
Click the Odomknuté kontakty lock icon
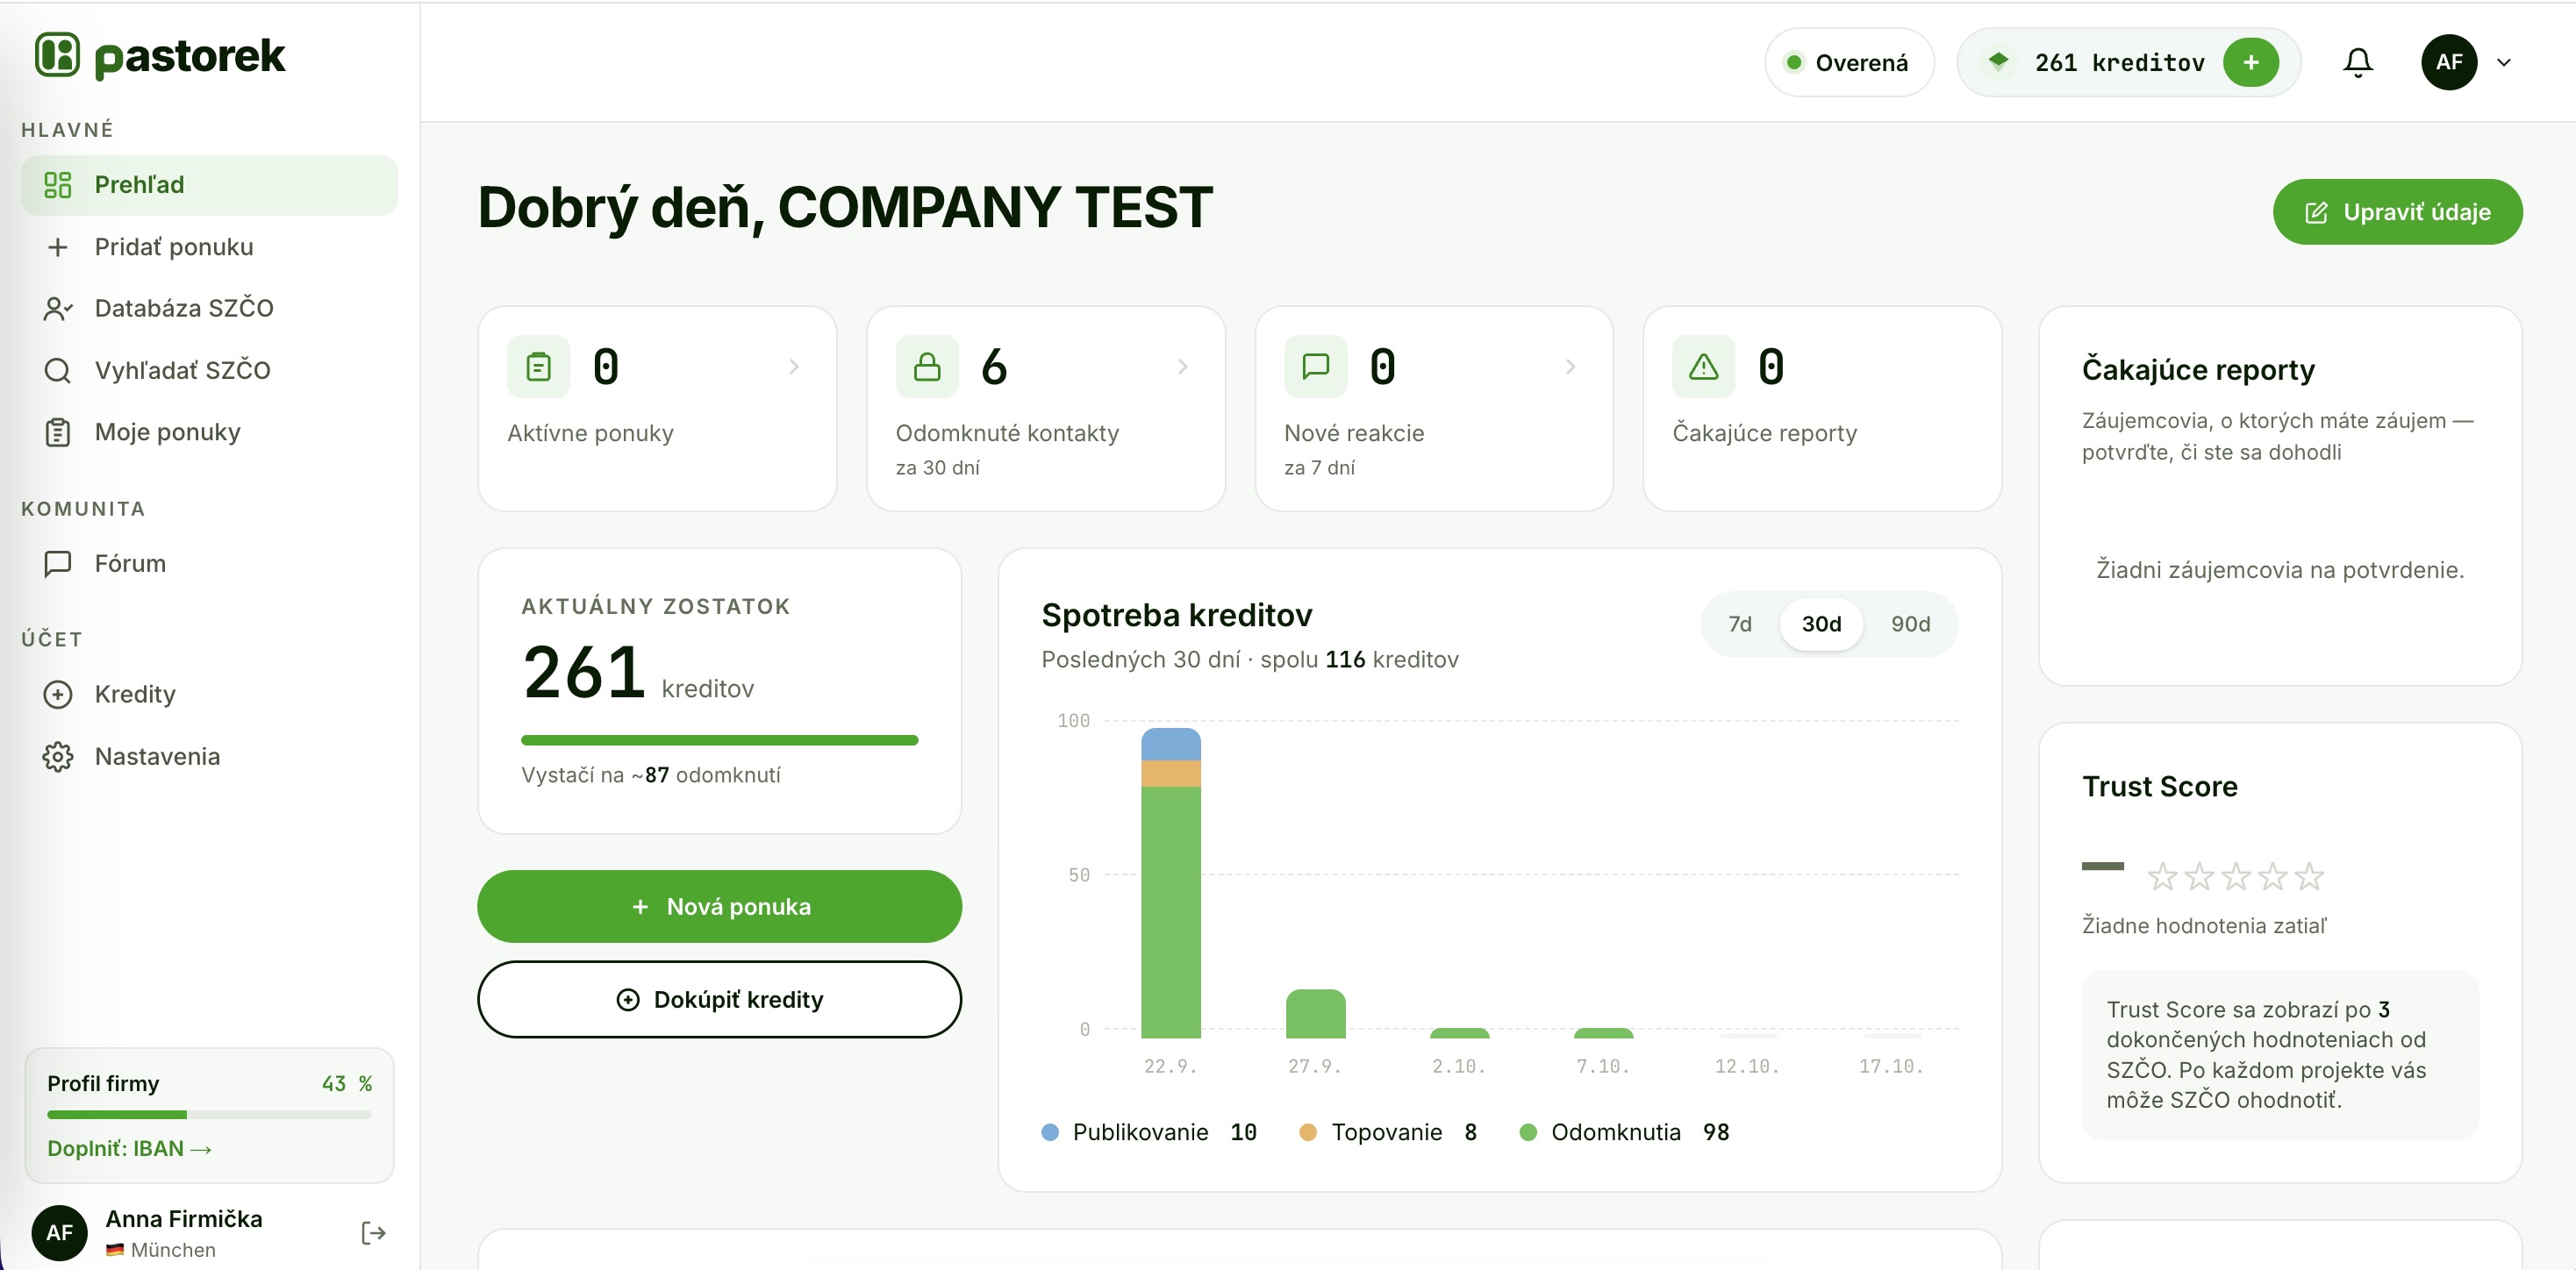click(927, 367)
